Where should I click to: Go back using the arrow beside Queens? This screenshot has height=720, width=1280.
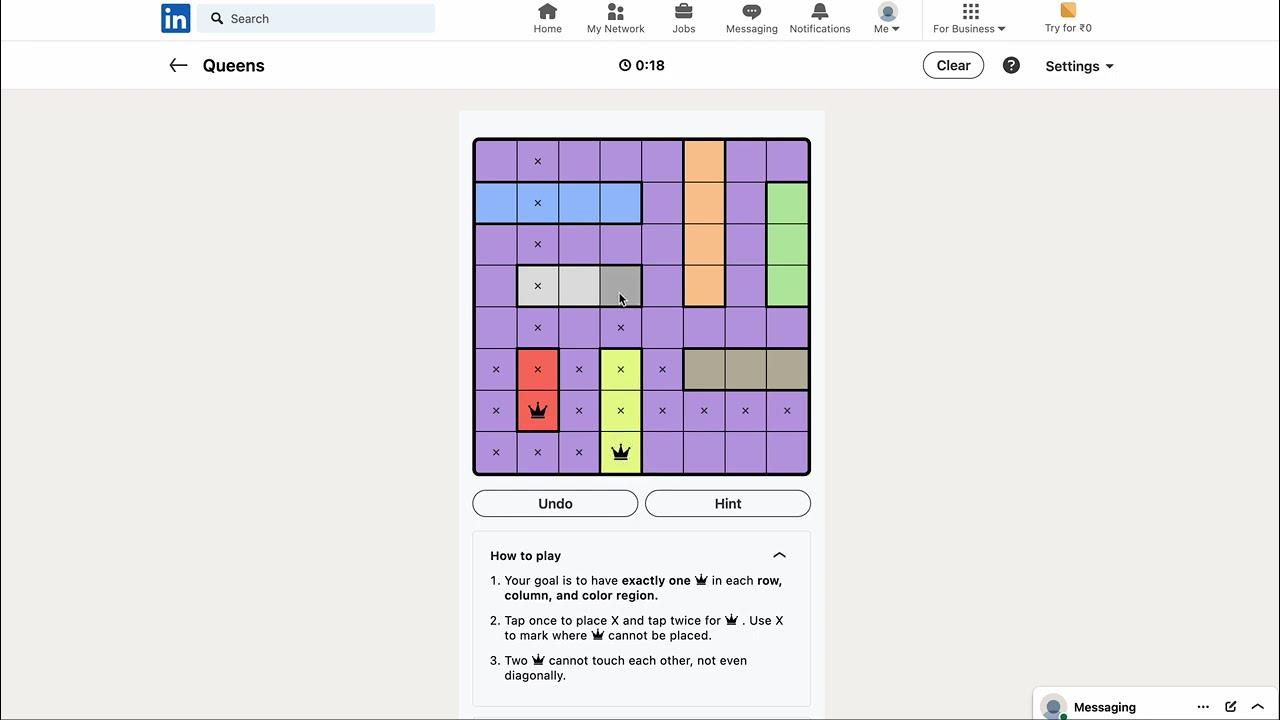[178, 65]
